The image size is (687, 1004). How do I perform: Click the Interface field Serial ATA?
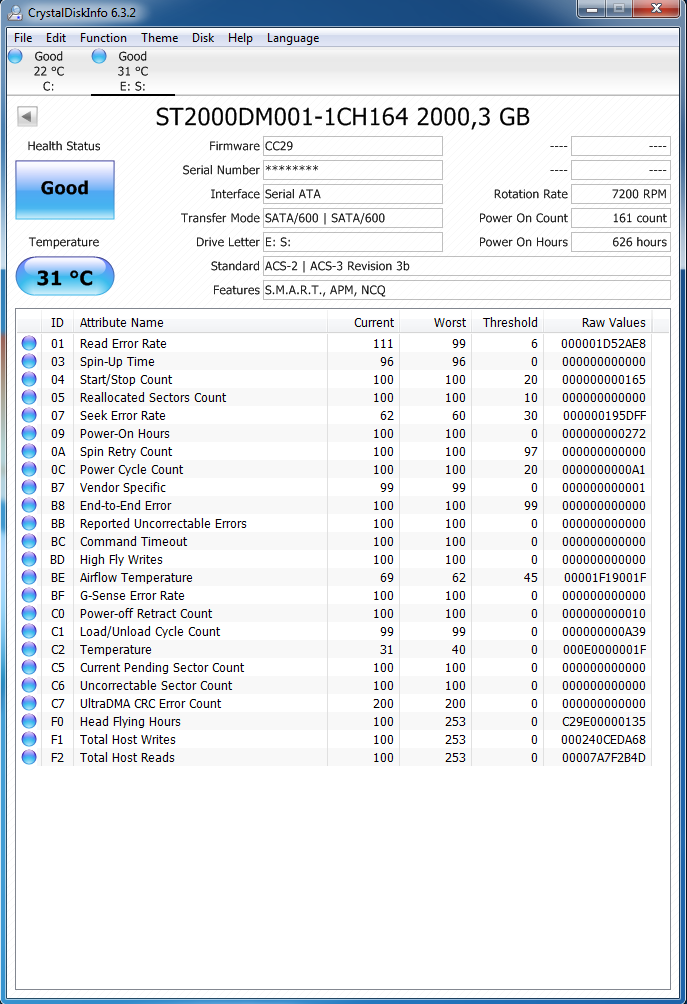click(353, 194)
